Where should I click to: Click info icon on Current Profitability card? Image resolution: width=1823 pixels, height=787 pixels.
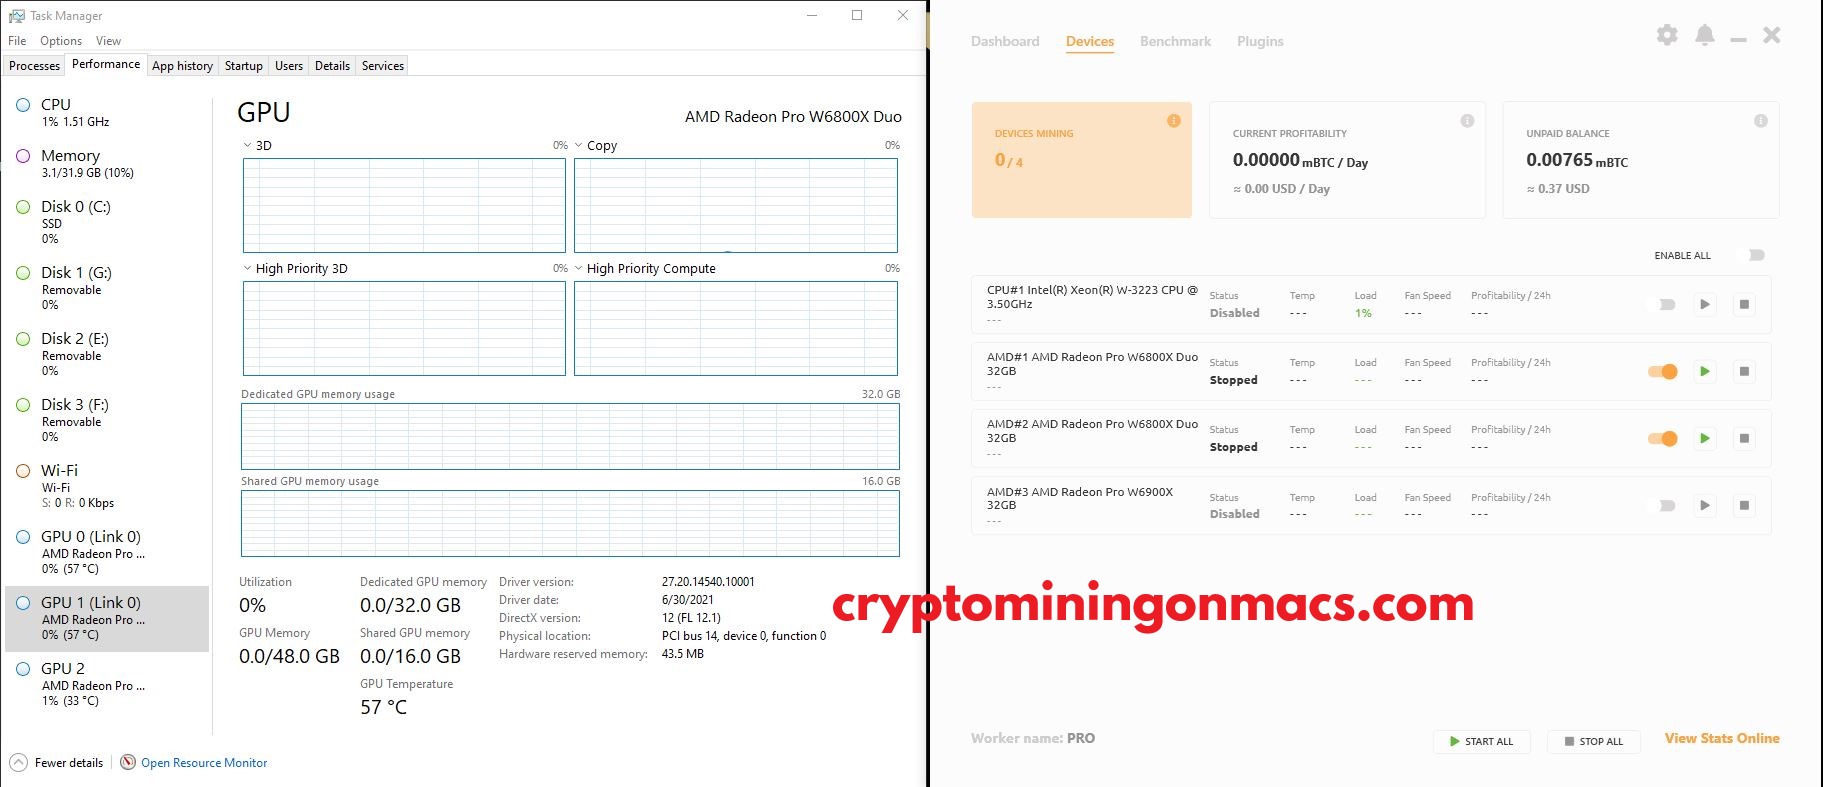coord(1467,120)
